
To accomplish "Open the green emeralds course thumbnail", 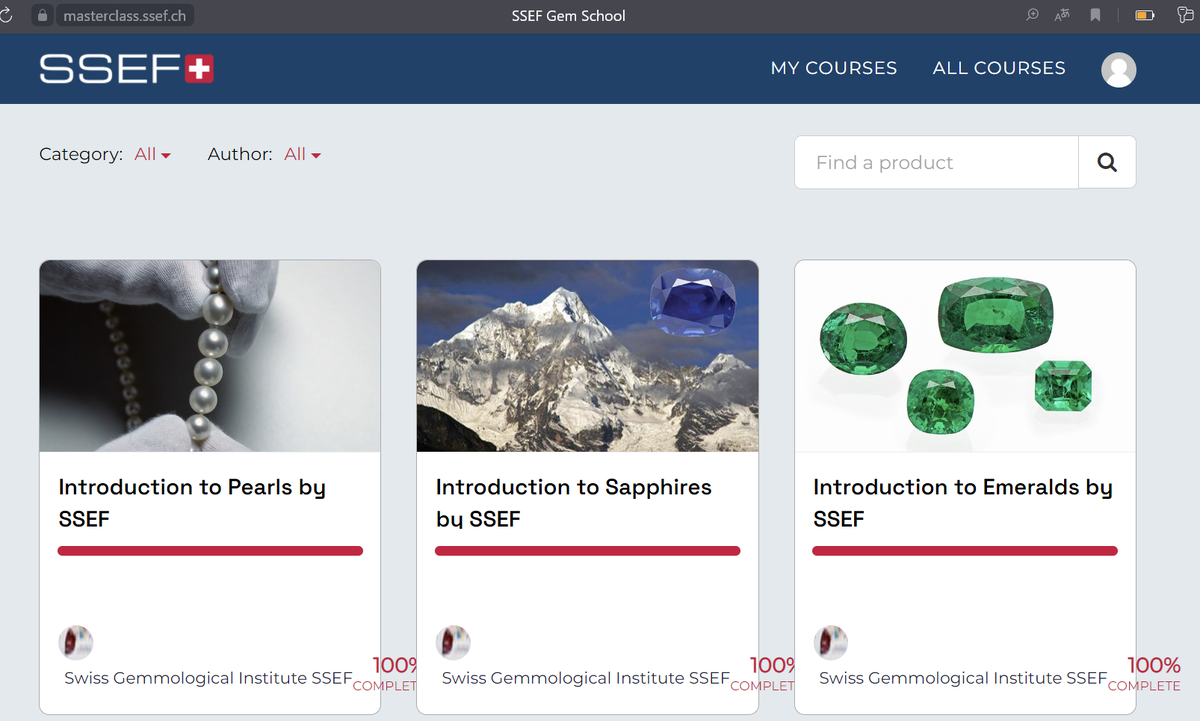I will [x=965, y=356].
